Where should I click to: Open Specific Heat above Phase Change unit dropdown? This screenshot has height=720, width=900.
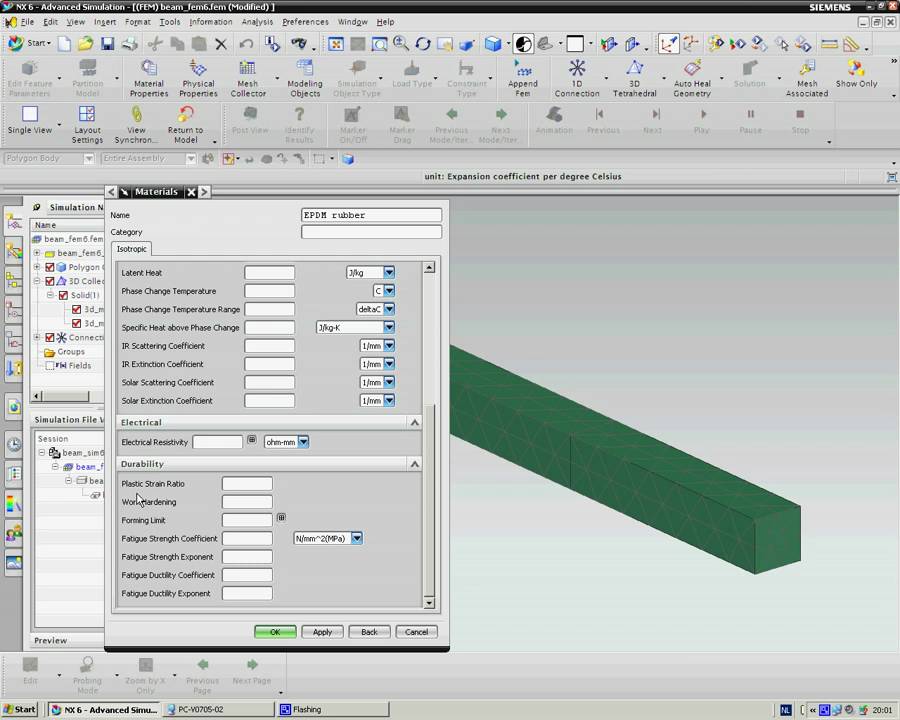389,327
